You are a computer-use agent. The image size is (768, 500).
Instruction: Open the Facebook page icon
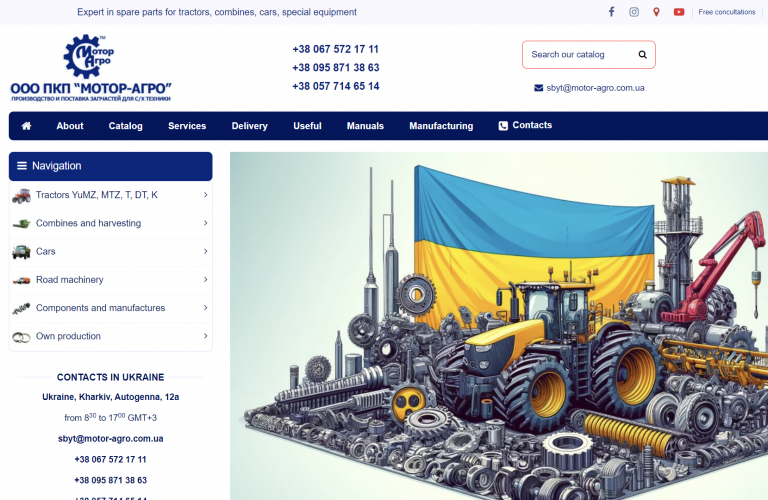611,12
